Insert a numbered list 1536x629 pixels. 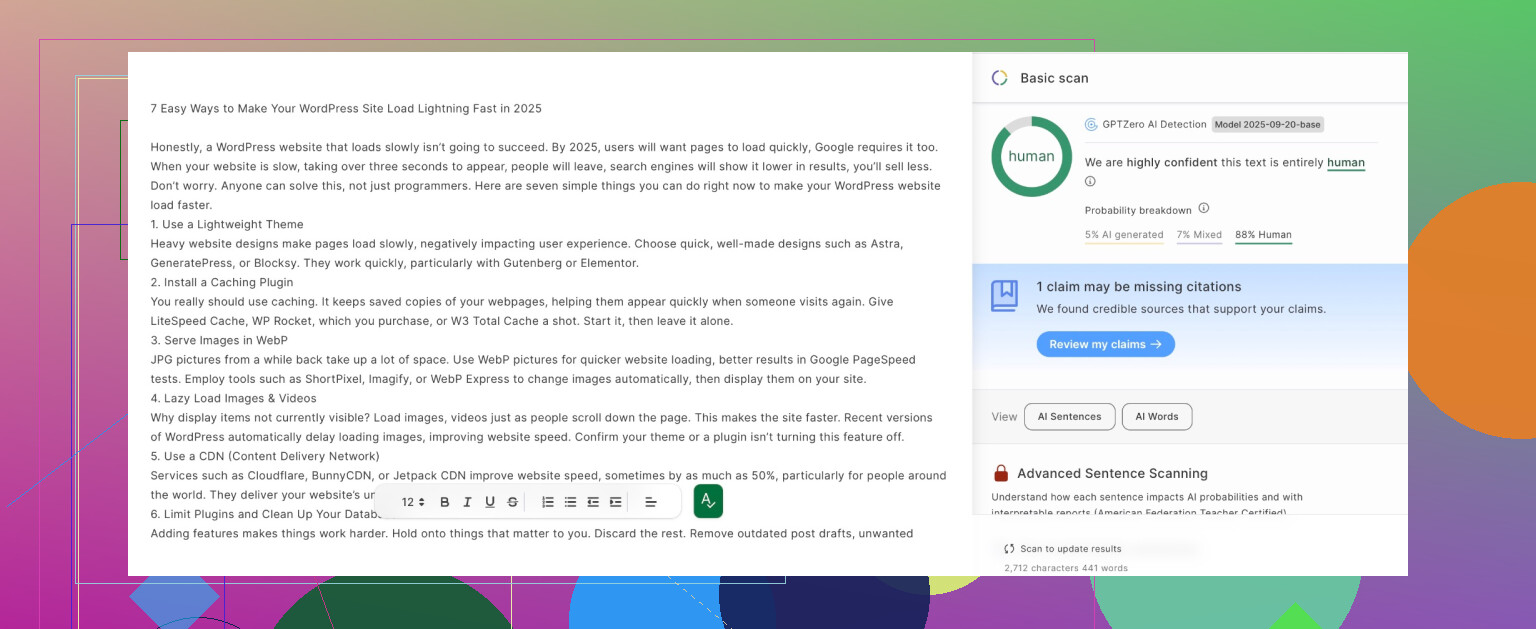[x=548, y=502]
